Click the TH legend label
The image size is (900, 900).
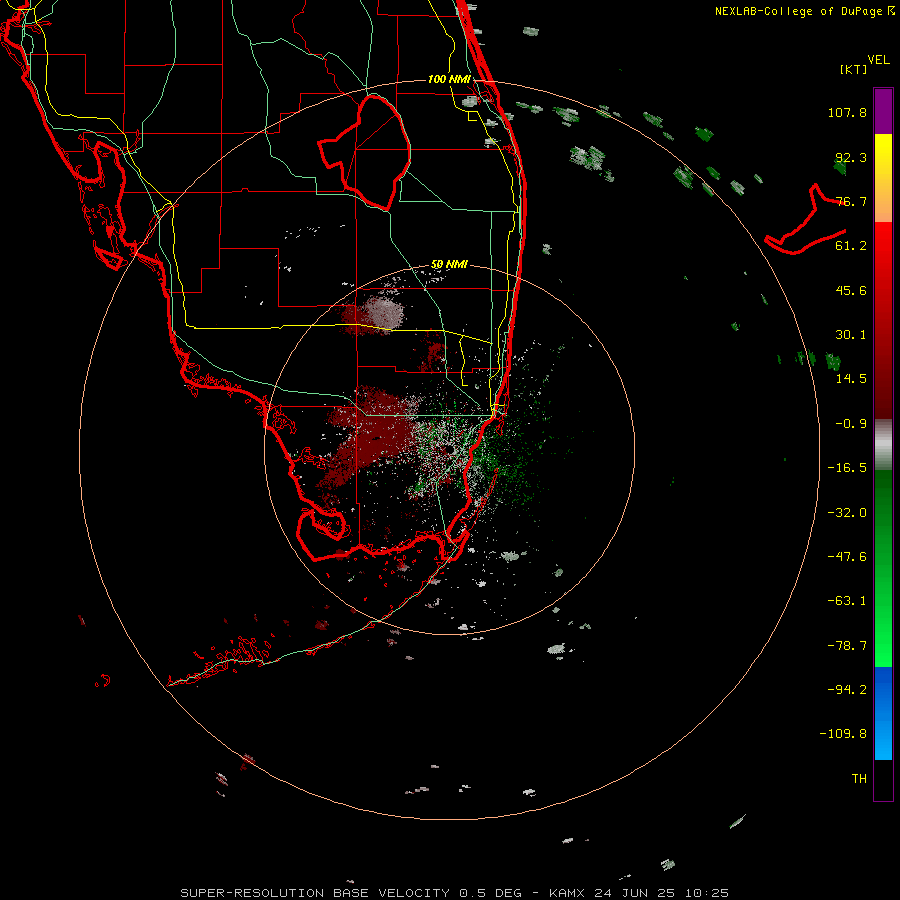(859, 779)
